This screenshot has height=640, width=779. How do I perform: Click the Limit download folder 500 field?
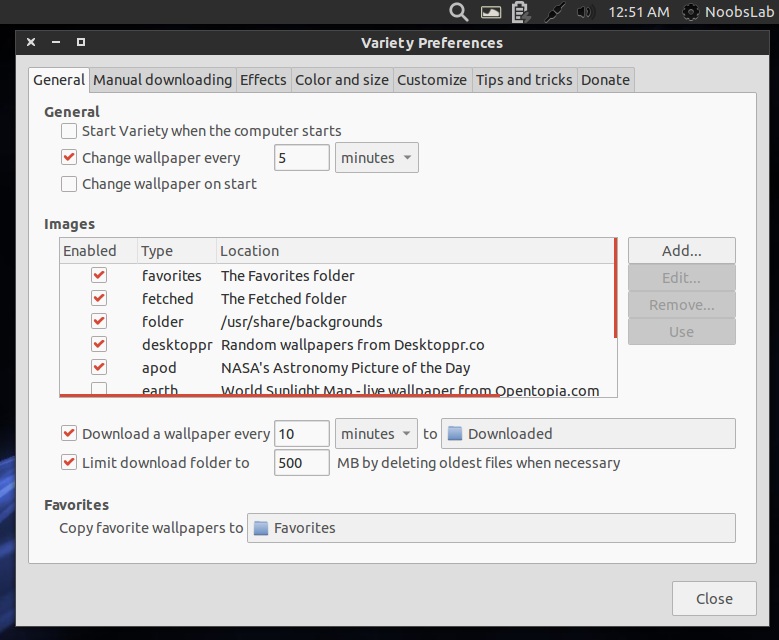[302, 463]
